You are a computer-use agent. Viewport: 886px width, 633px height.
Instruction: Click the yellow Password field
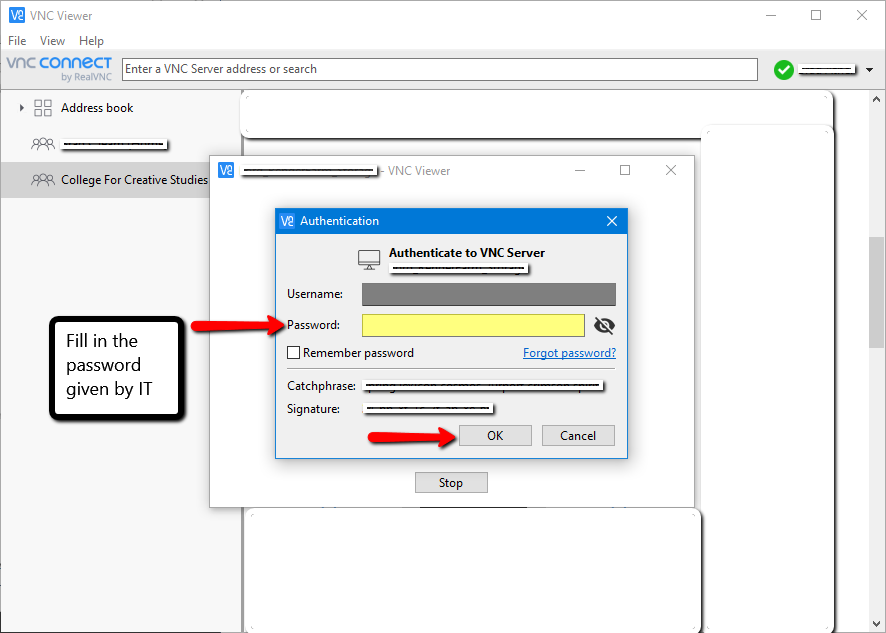(x=473, y=325)
